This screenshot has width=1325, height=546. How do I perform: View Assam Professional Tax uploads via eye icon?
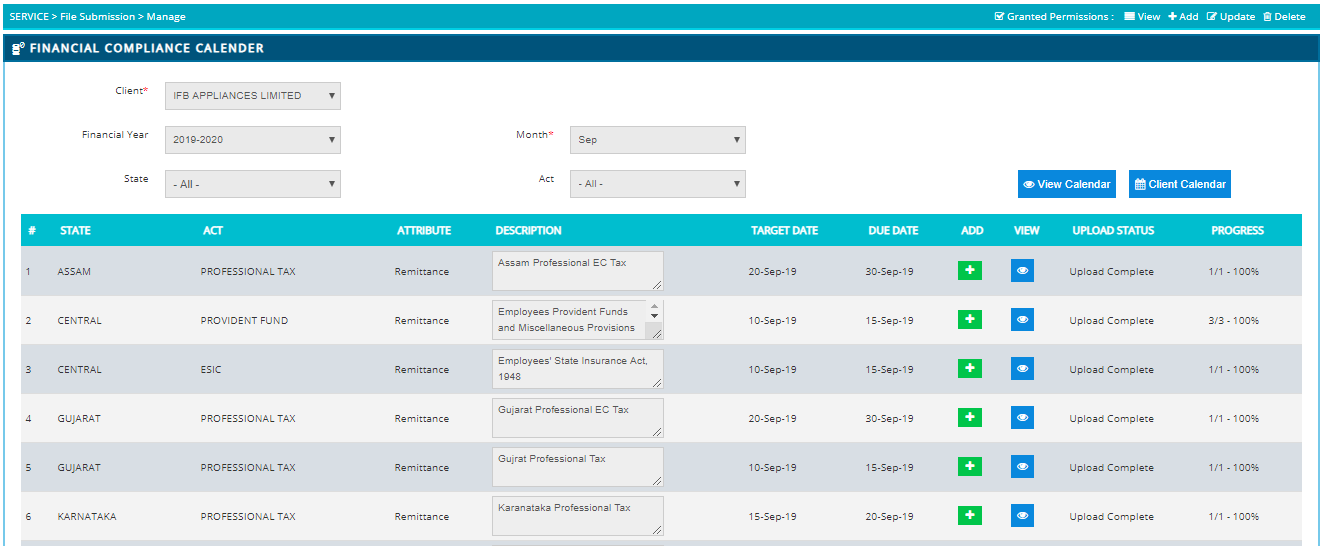1022,271
